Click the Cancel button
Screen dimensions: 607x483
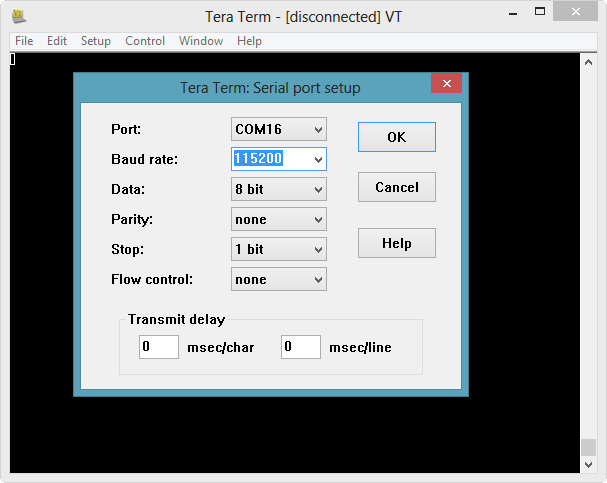tap(396, 188)
